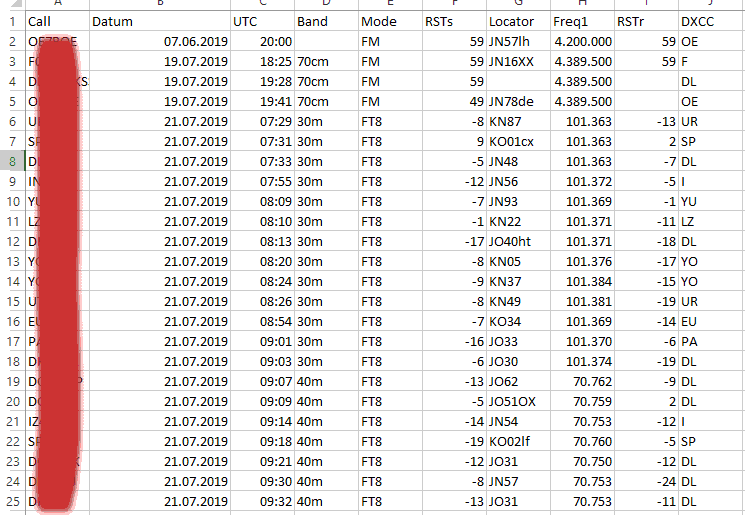Click cell with locator JN57lh
The width and height of the screenshot is (745, 515).
click(x=518, y=42)
